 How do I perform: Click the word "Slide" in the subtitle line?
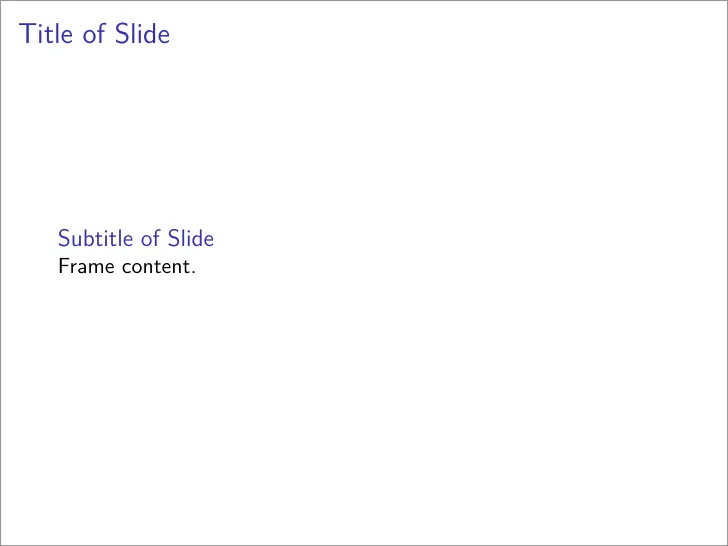pyautogui.click(x=191, y=238)
